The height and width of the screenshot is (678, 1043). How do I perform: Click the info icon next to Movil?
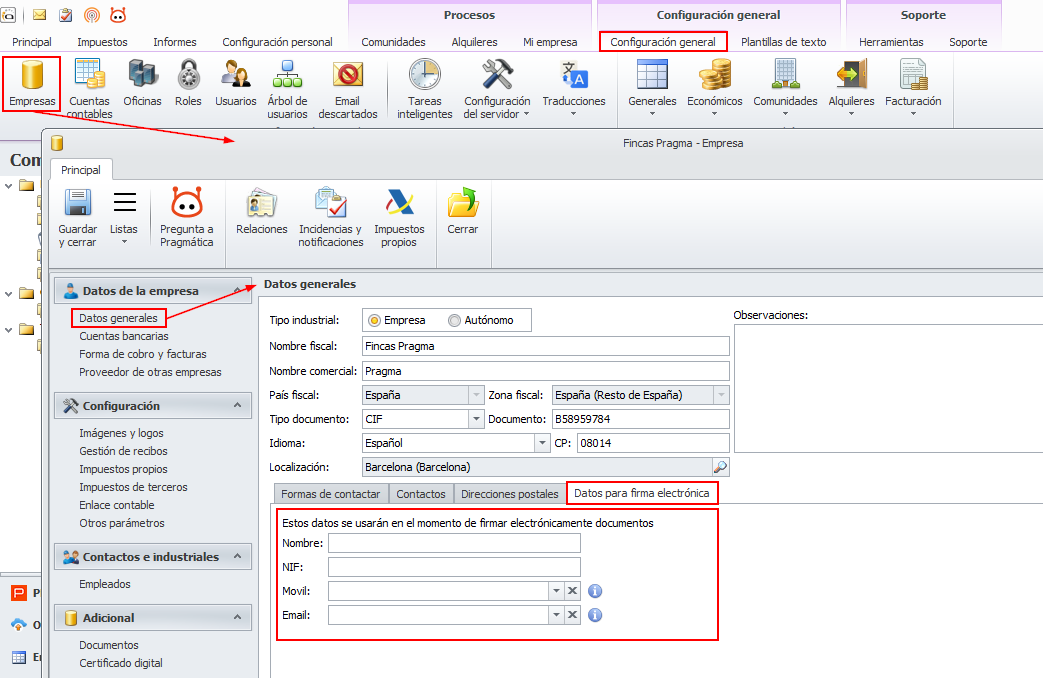[x=595, y=591]
